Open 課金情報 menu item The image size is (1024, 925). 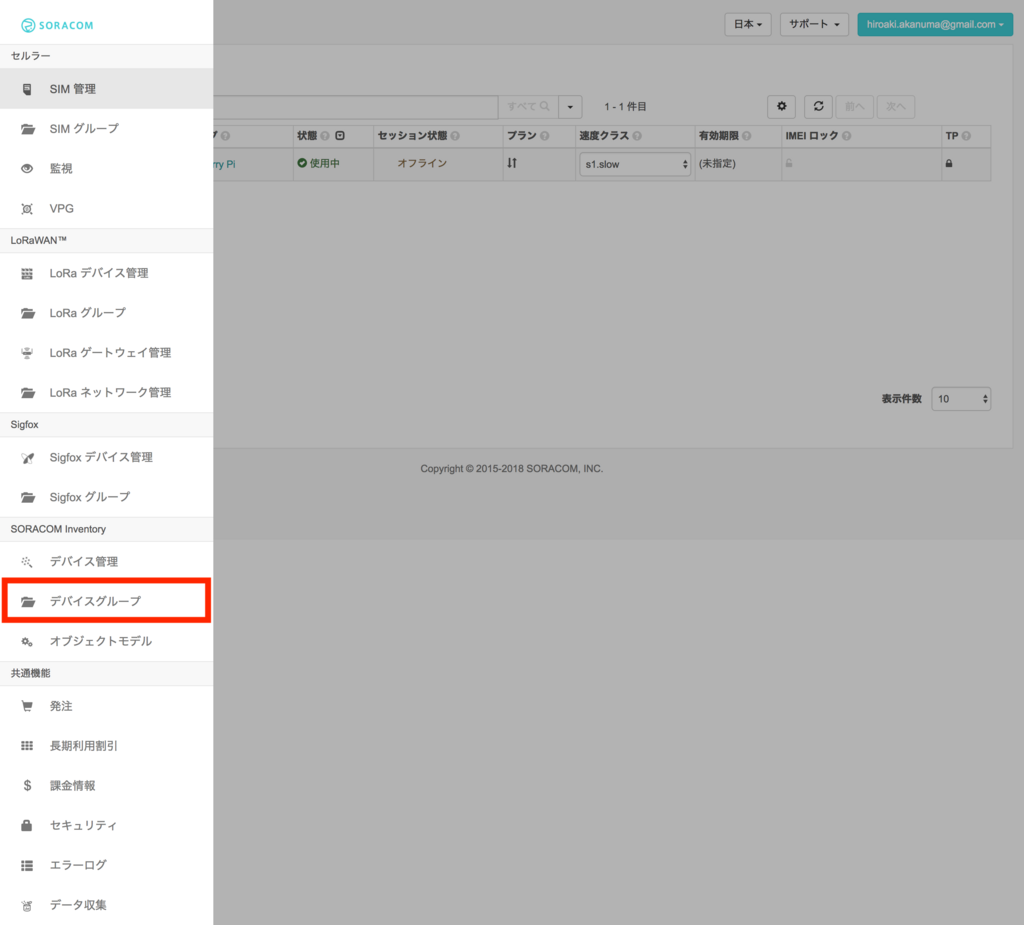point(106,785)
